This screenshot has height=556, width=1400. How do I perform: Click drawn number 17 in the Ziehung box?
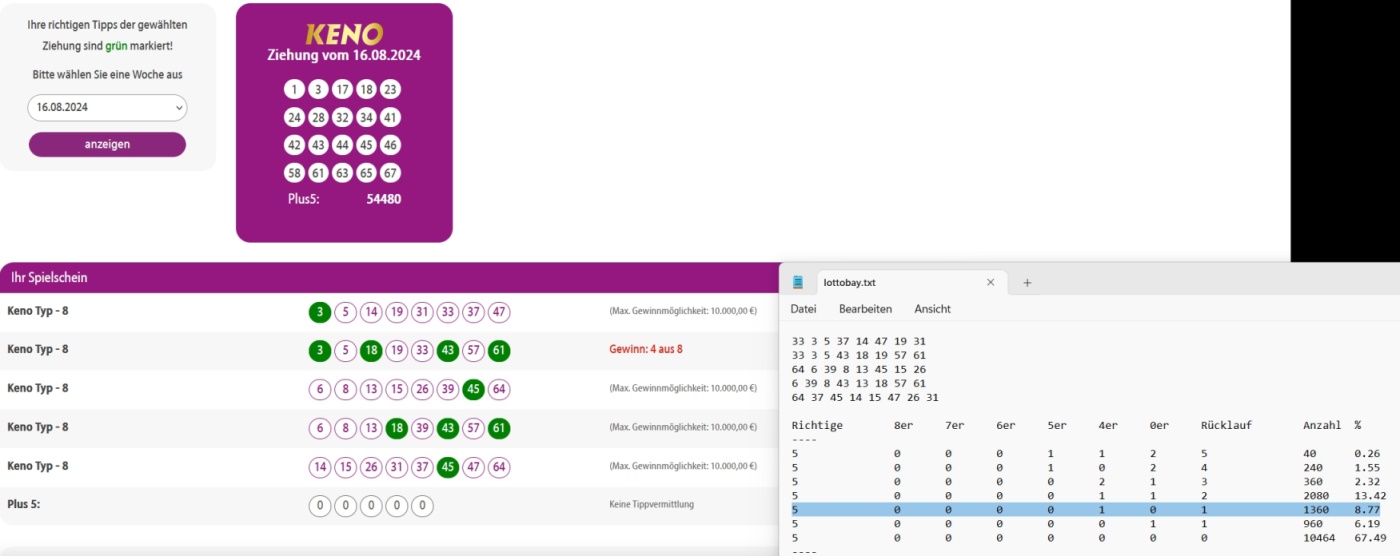point(342,89)
